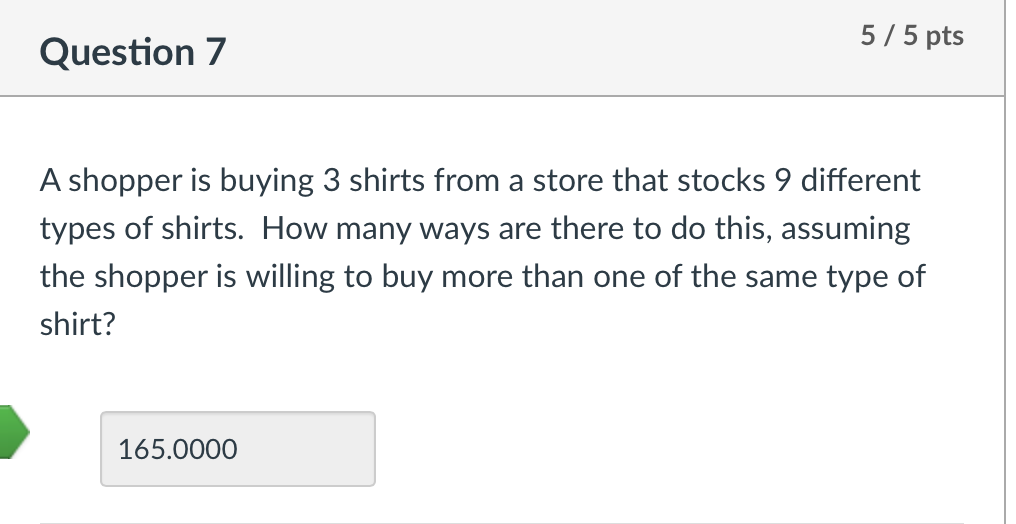The width and height of the screenshot is (1016, 524).
Task: Click the answer field showing 165.0000
Action: (x=238, y=449)
